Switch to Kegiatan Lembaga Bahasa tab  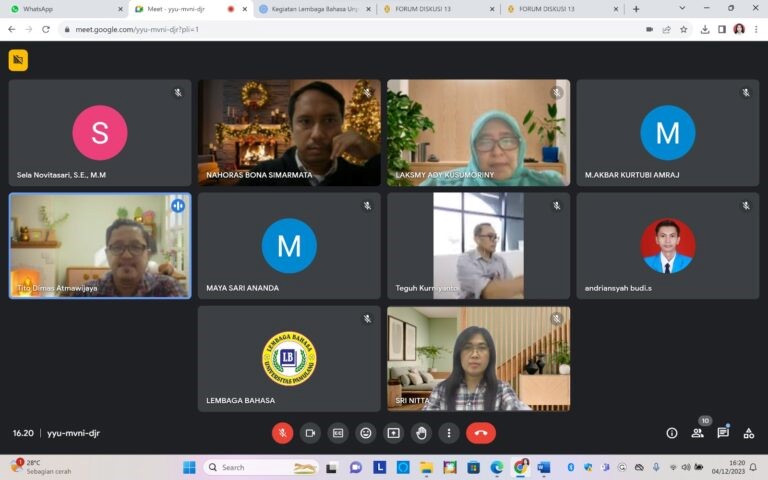[x=314, y=9]
